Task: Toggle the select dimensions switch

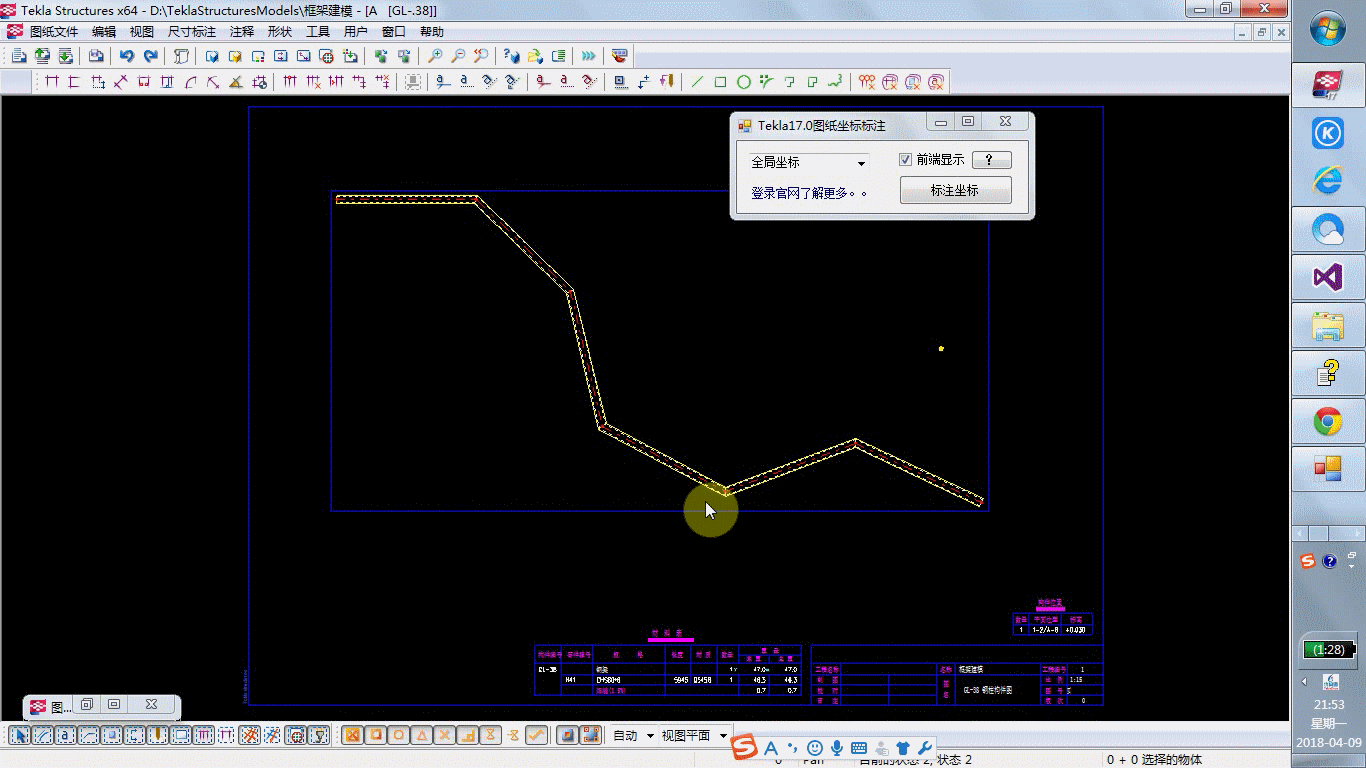Action: point(203,735)
